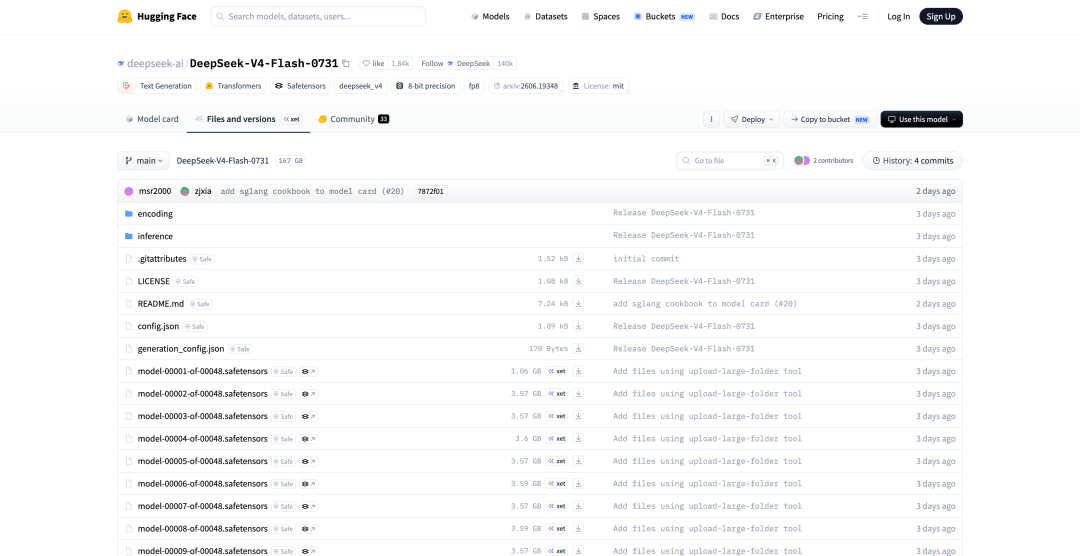Viewport: 1080px width, 556px height.
Task: Click xet badge on model-00002 row
Action: pyautogui.click(x=557, y=394)
